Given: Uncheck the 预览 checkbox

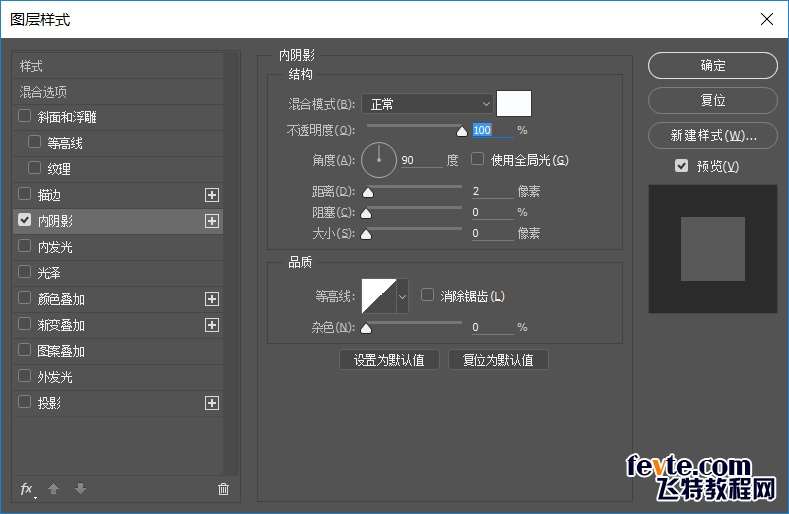Looking at the screenshot, I should point(681,166).
